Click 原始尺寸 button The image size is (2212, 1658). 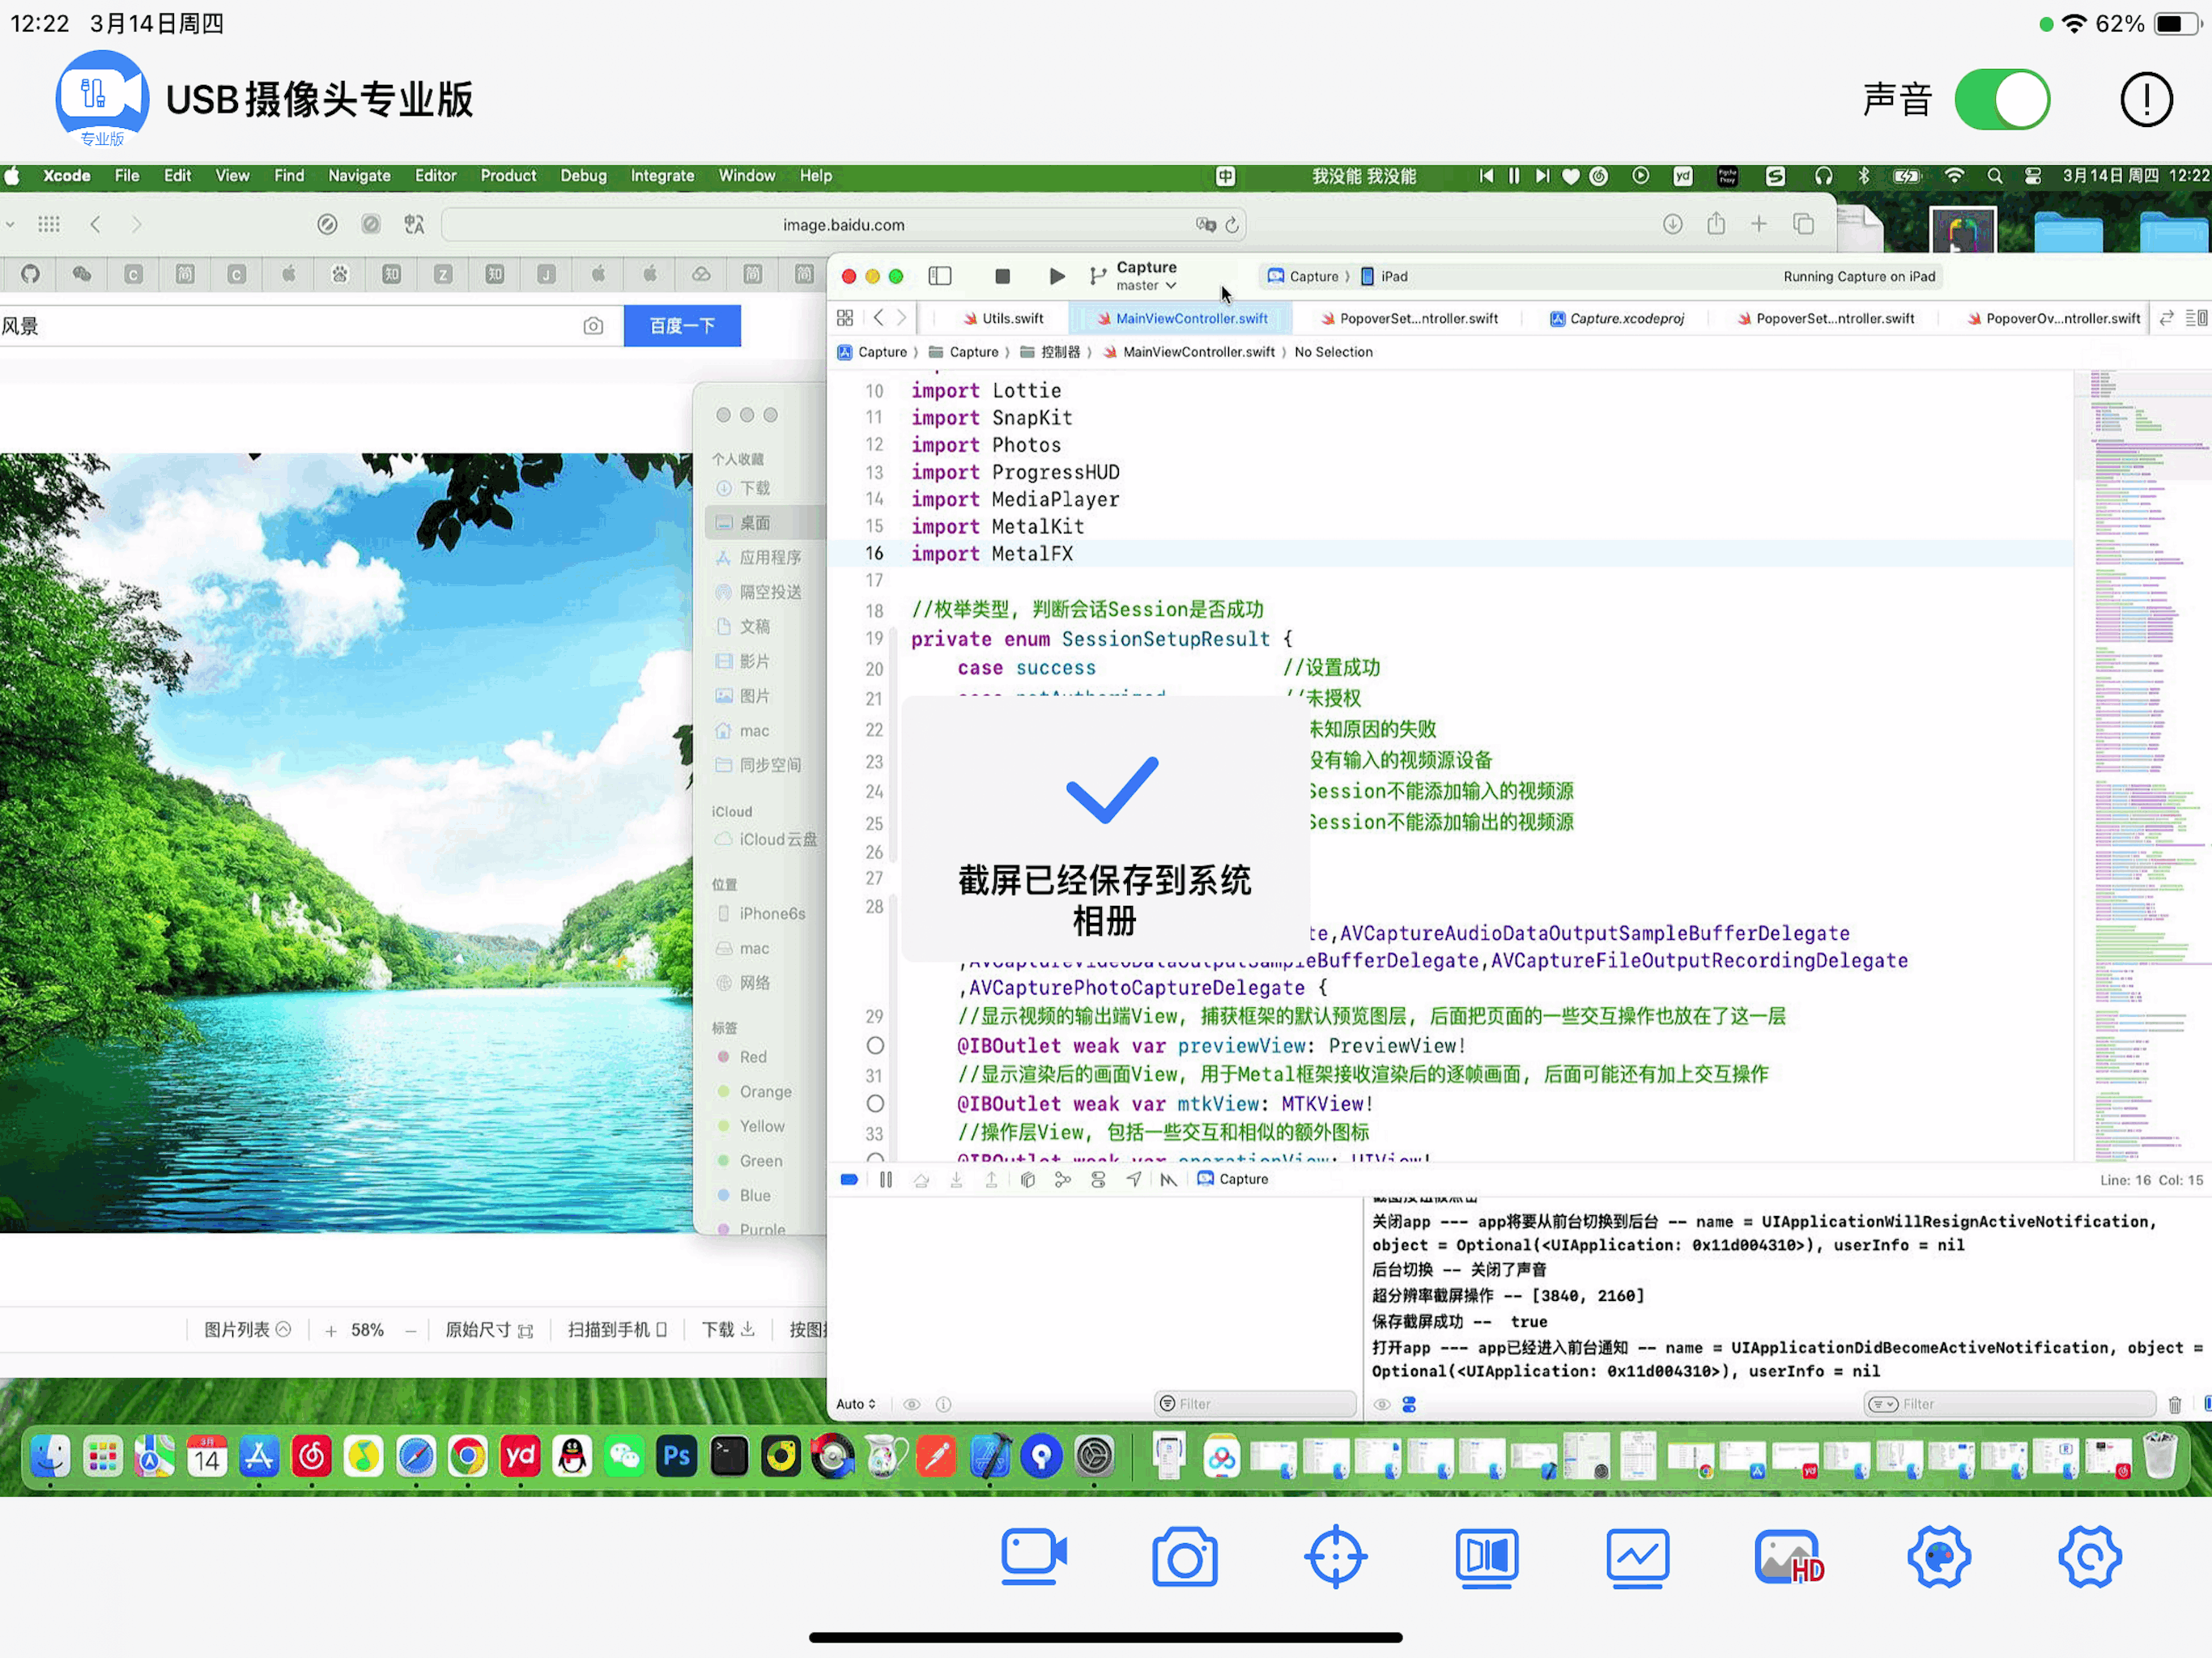tap(489, 1330)
